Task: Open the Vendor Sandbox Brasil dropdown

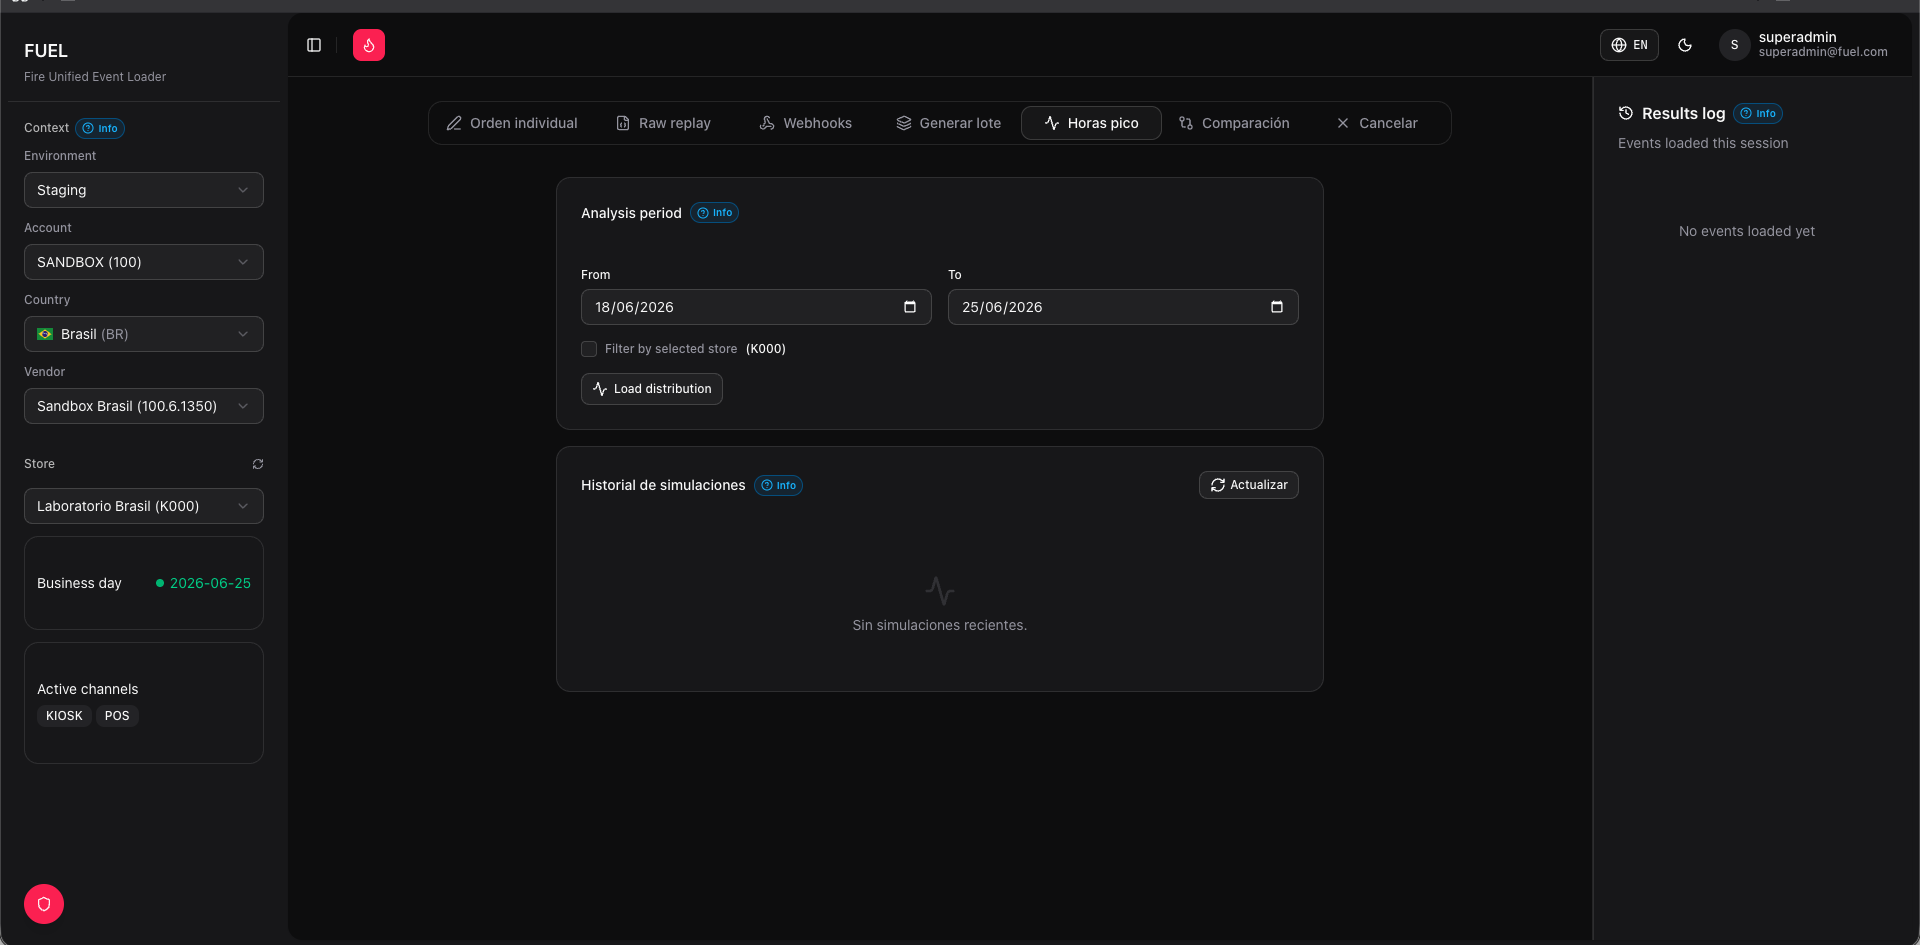Action: tap(144, 406)
